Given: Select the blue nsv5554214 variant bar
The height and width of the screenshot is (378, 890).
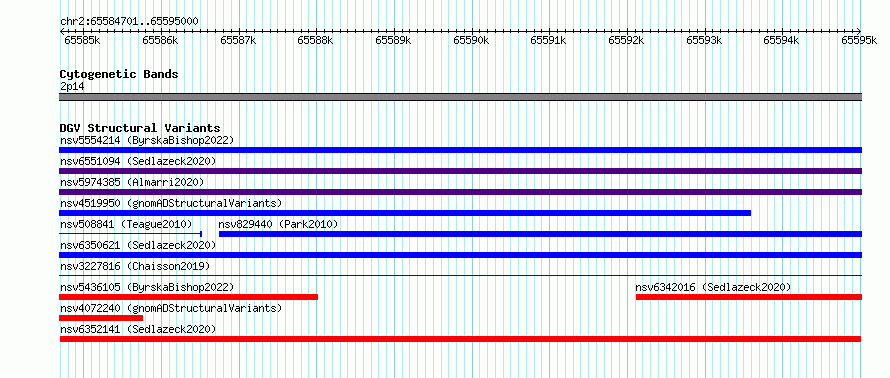Looking at the screenshot, I should (460, 150).
